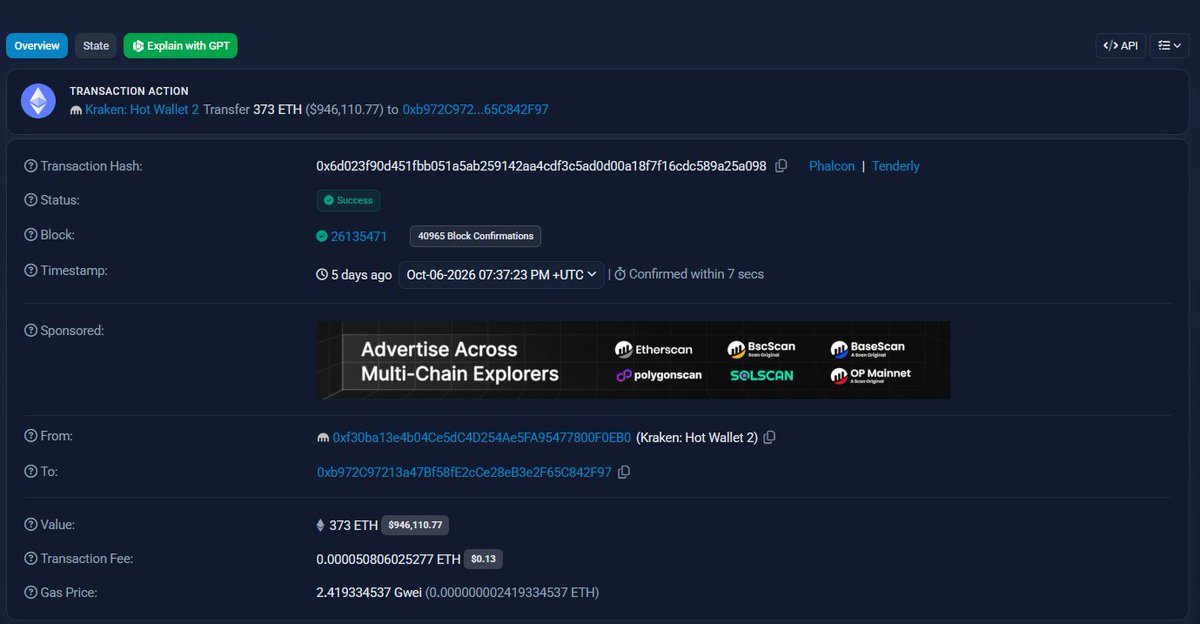The width and height of the screenshot is (1200, 624).
Task: Click the Confirmed within 7 secs text
Action: coord(696,274)
